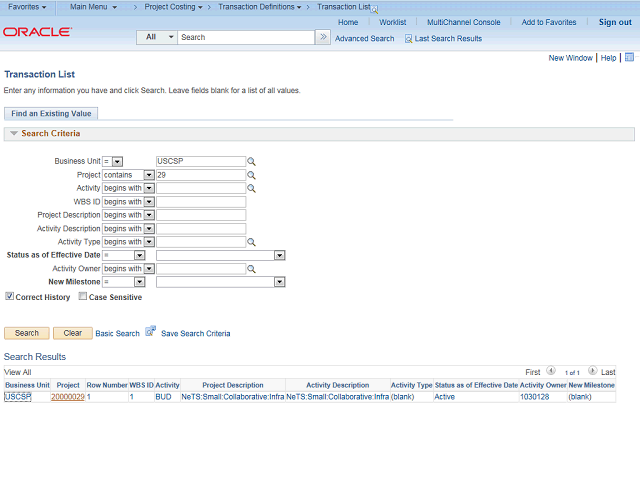
Task: Open Project Description operator dropdown
Action: tap(149, 215)
